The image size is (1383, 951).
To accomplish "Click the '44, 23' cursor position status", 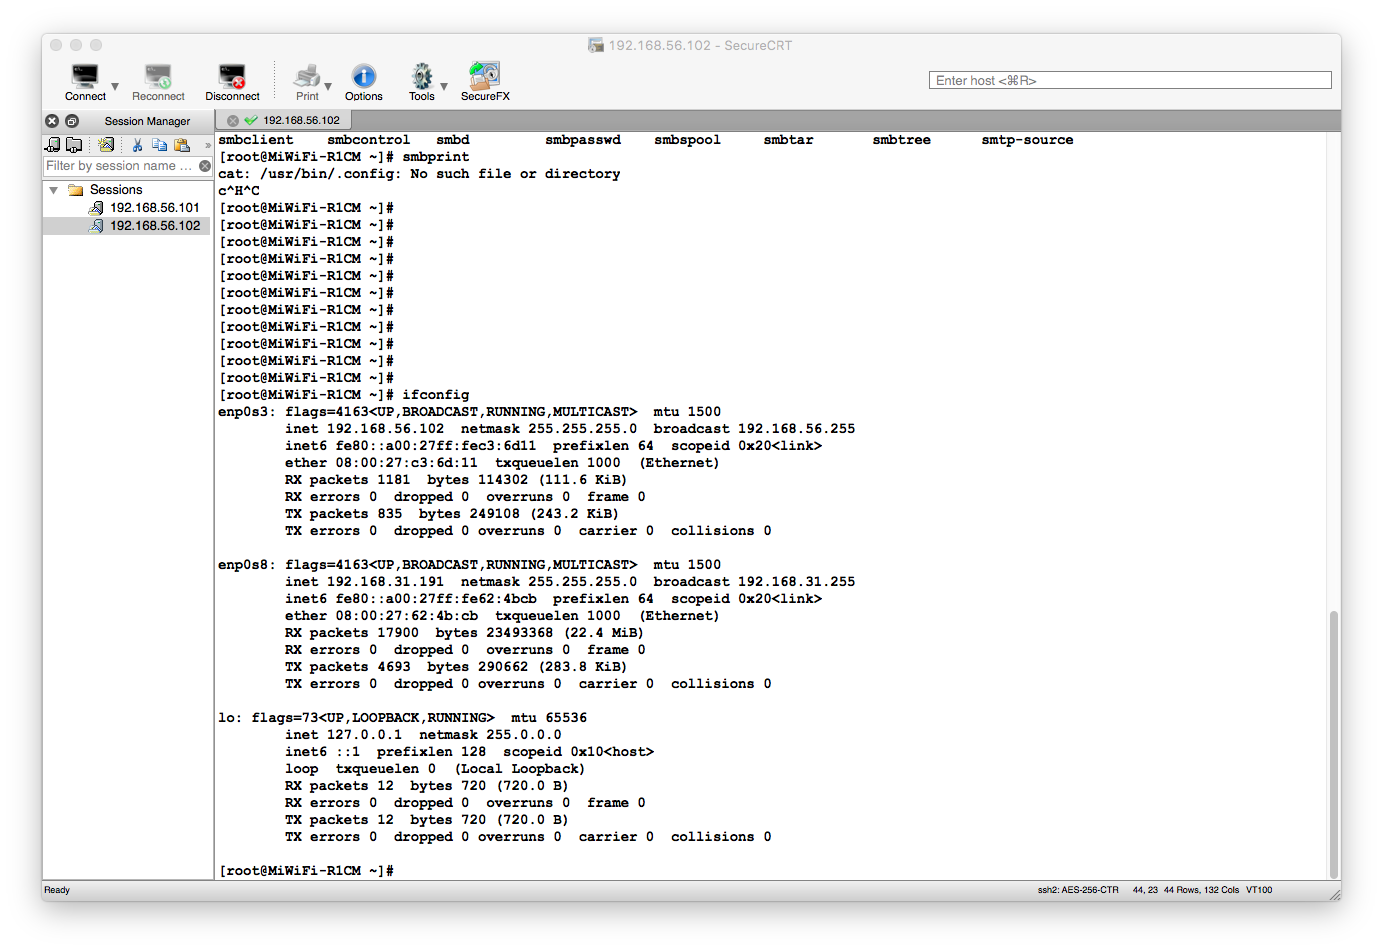I will 1145,890.
